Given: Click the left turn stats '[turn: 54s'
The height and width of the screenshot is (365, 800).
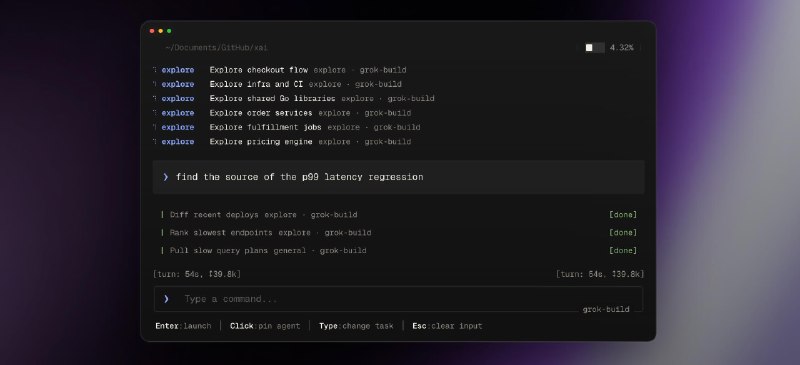Looking at the screenshot, I should tap(197, 274).
